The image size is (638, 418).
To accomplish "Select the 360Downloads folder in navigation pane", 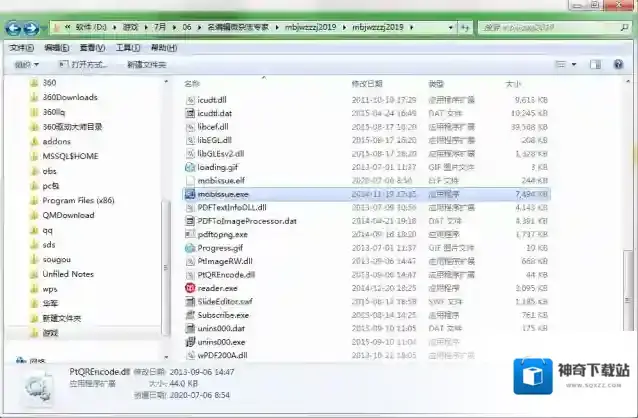I will [69, 97].
